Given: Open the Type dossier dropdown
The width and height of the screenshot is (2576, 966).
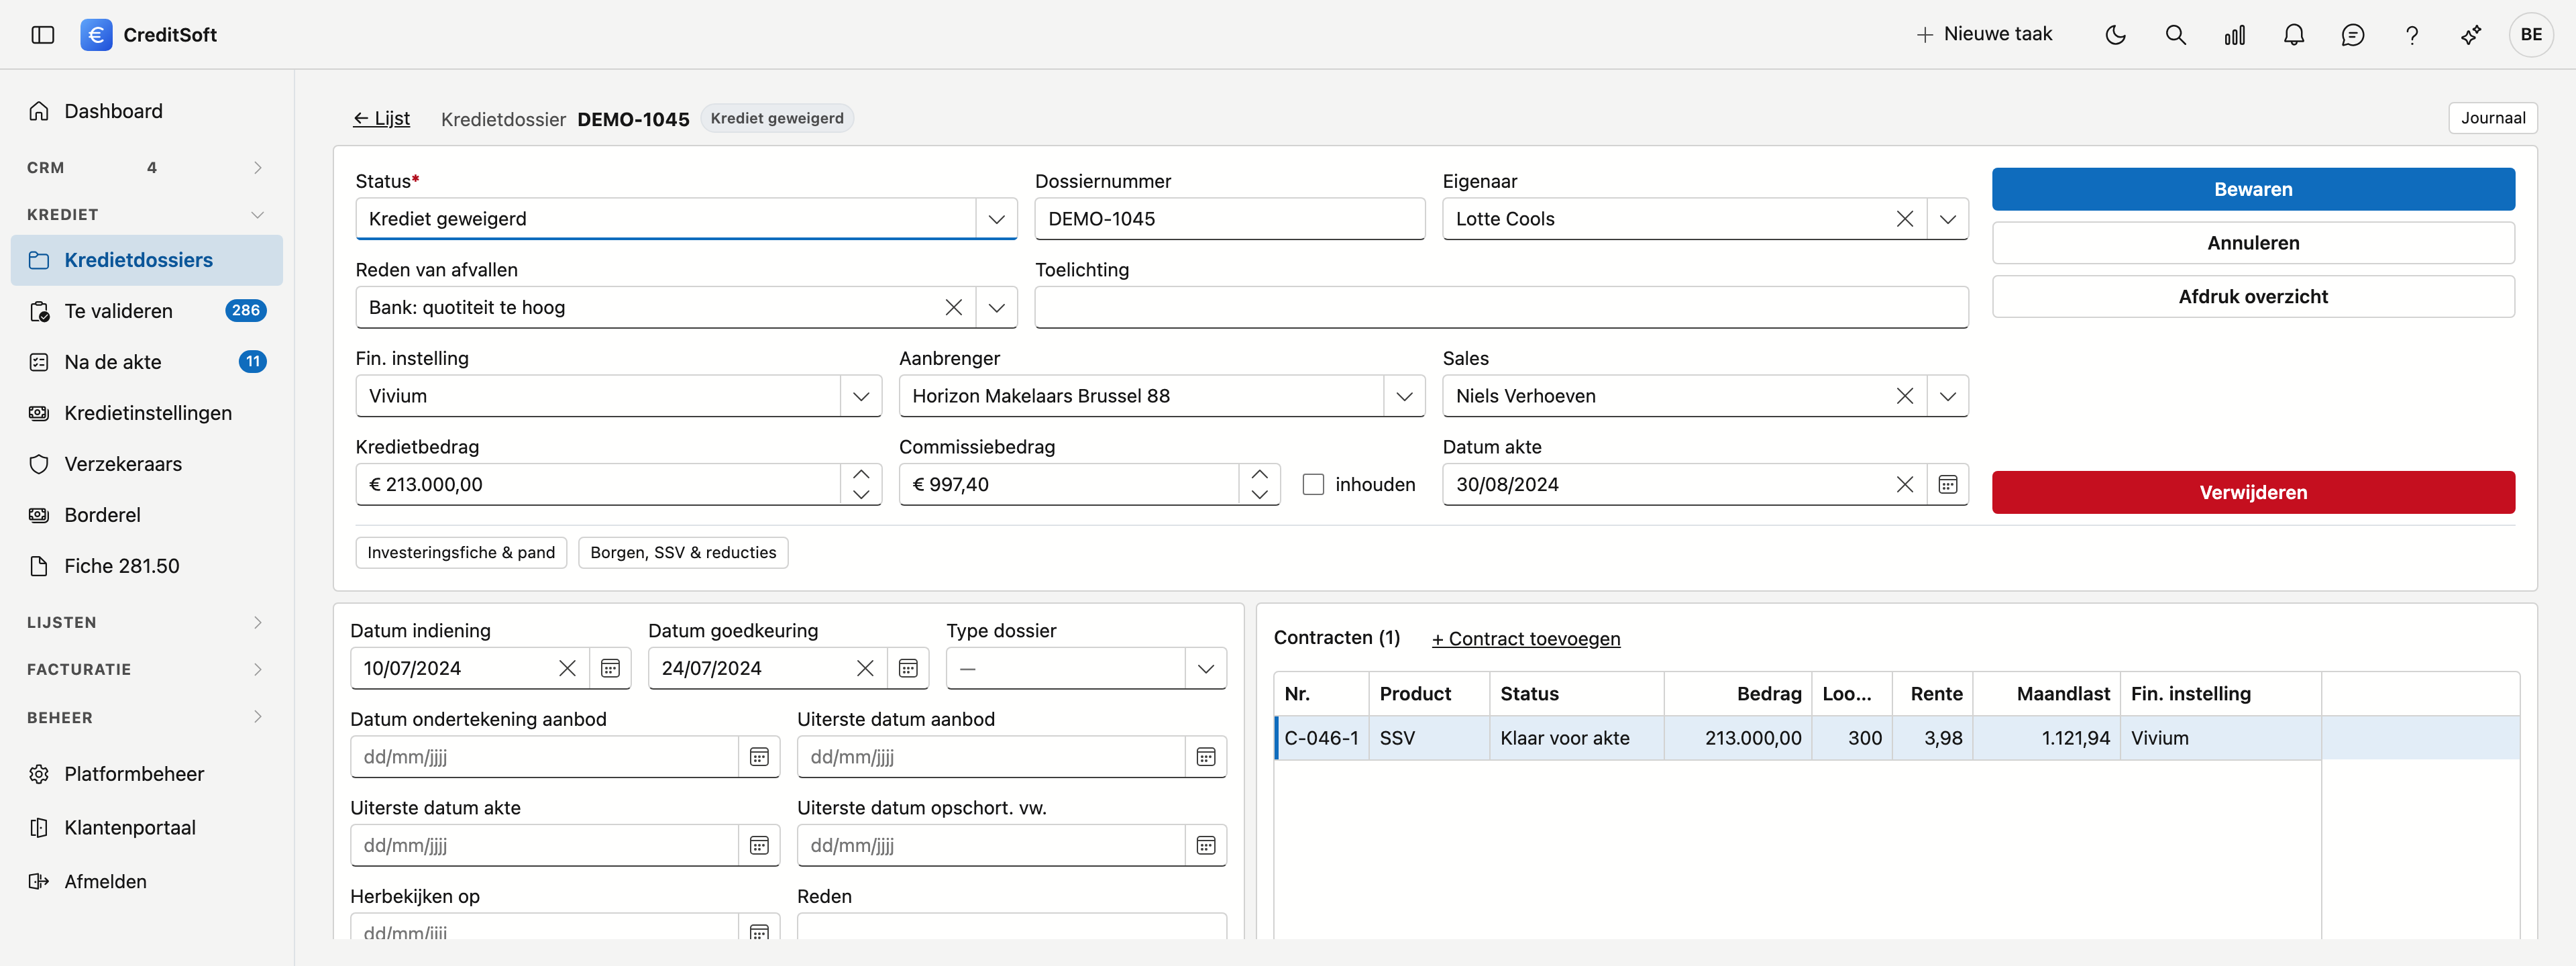Looking at the screenshot, I should coord(1206,668).
